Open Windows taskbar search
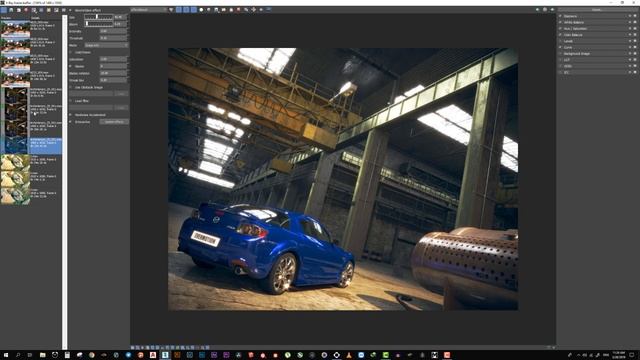 pyautogui.click(x=18, y=355)
